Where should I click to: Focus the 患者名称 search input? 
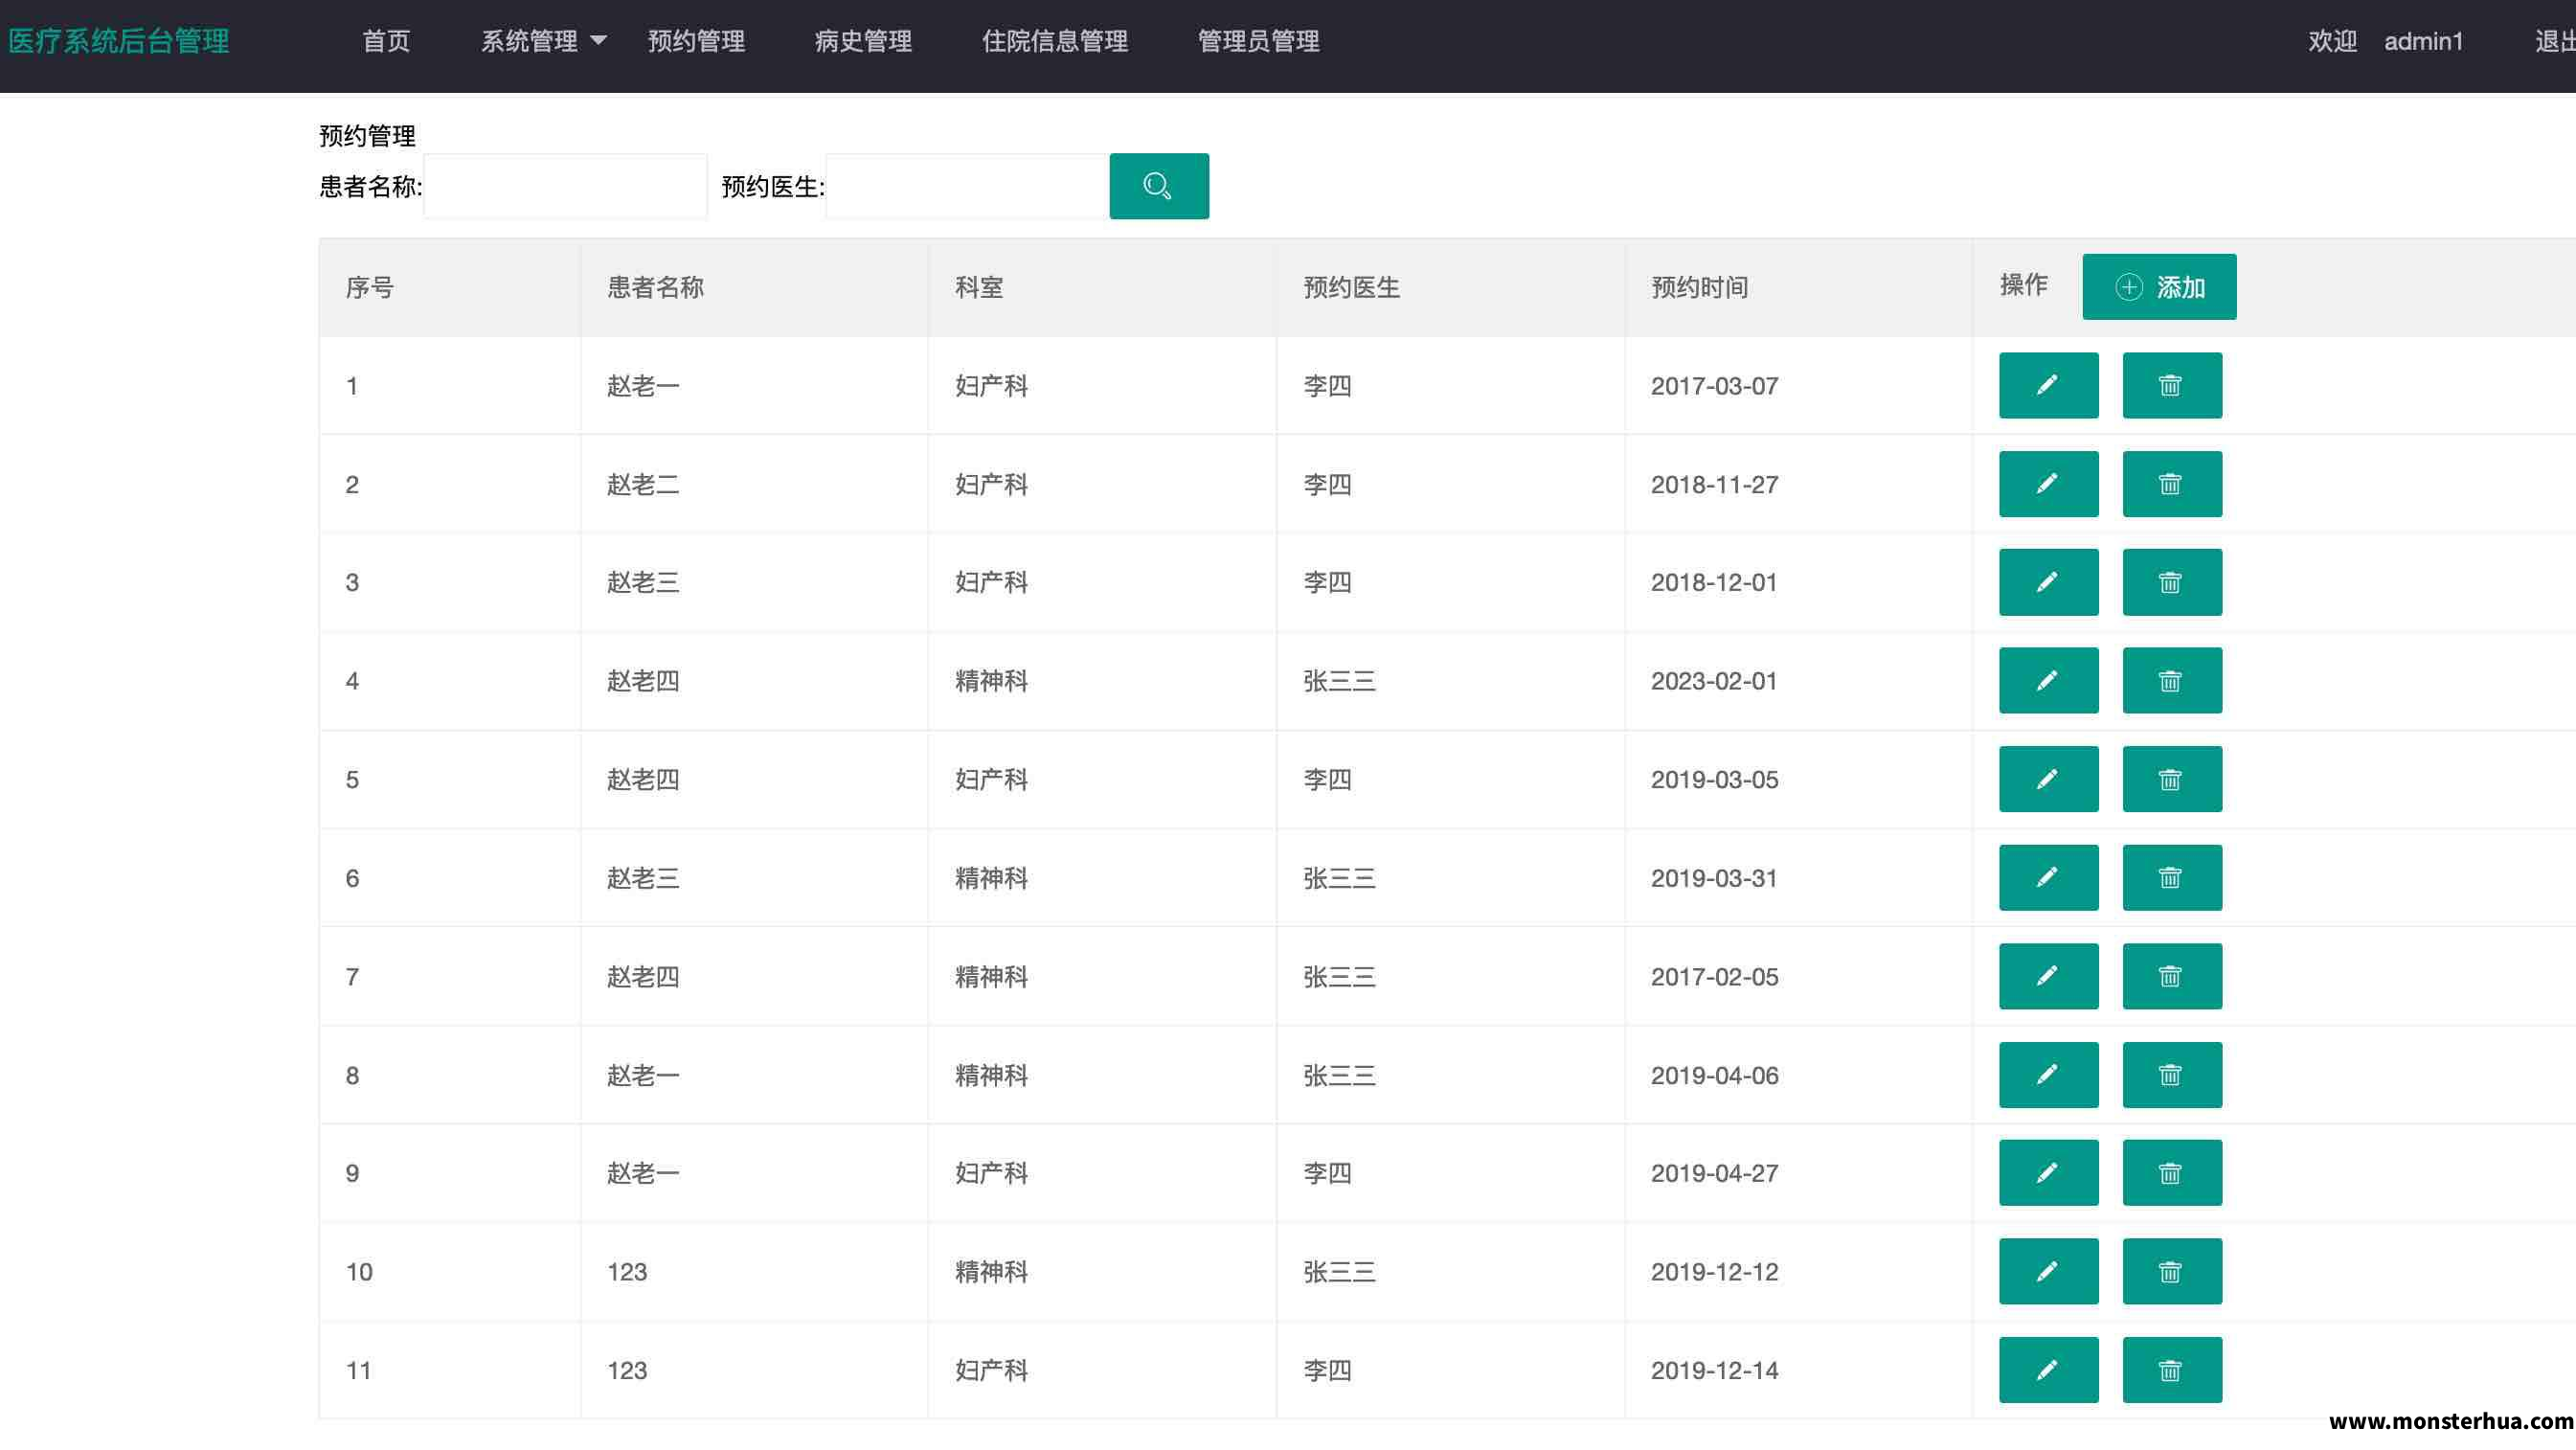(565, 186)
